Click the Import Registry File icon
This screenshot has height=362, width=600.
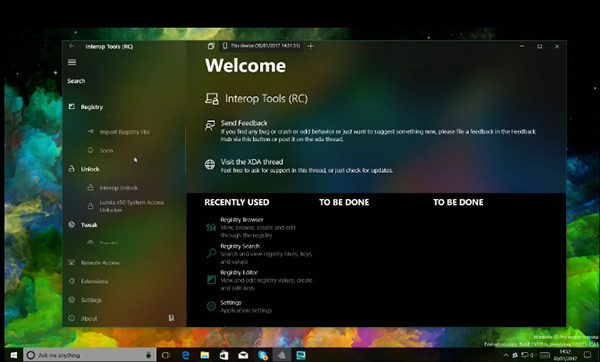[x=90, y=131]
